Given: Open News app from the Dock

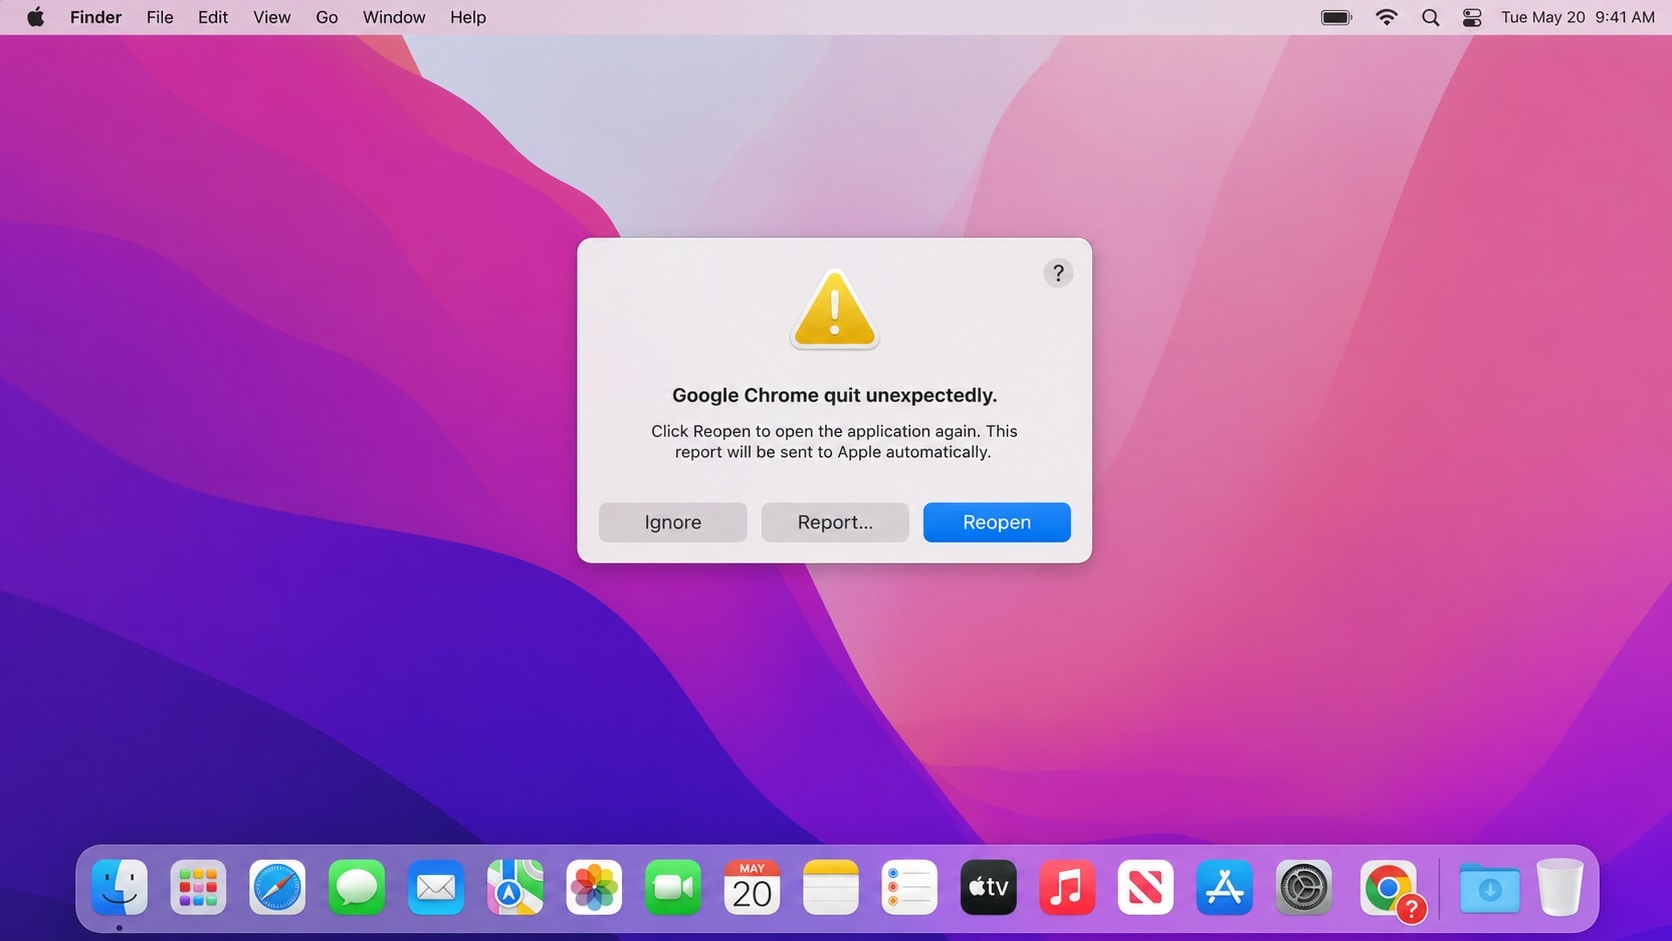Looking at the screenshot, I should [1146, 887].
